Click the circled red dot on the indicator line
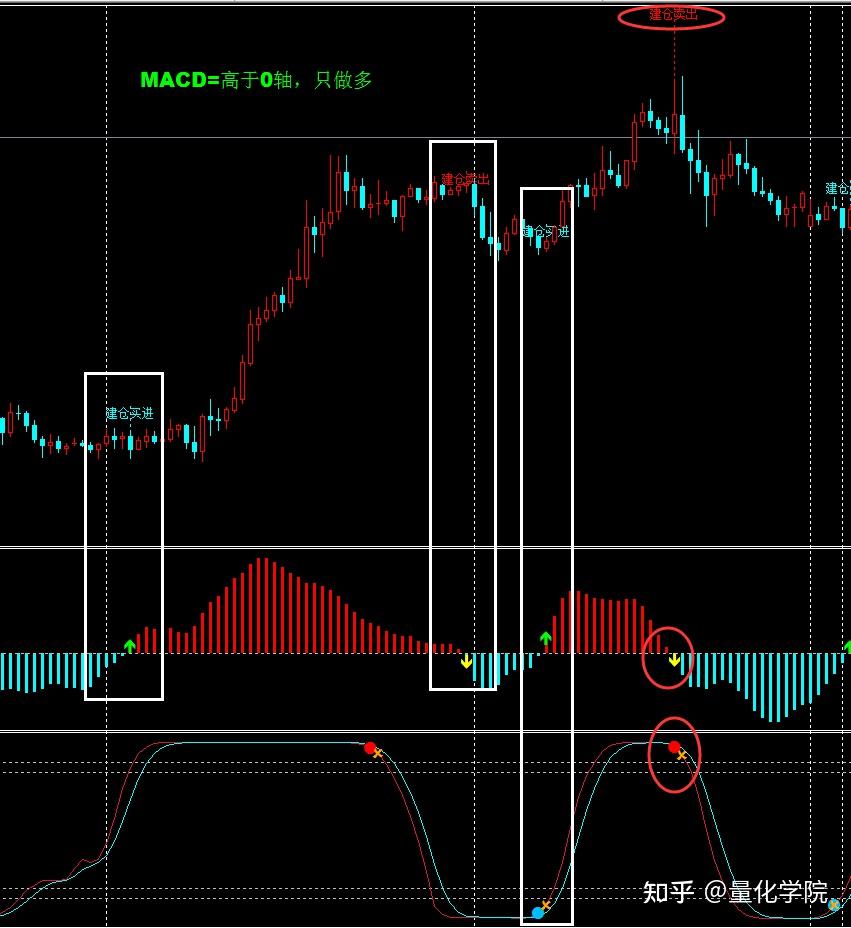This screenshot has width=851, height=928. 674,745
